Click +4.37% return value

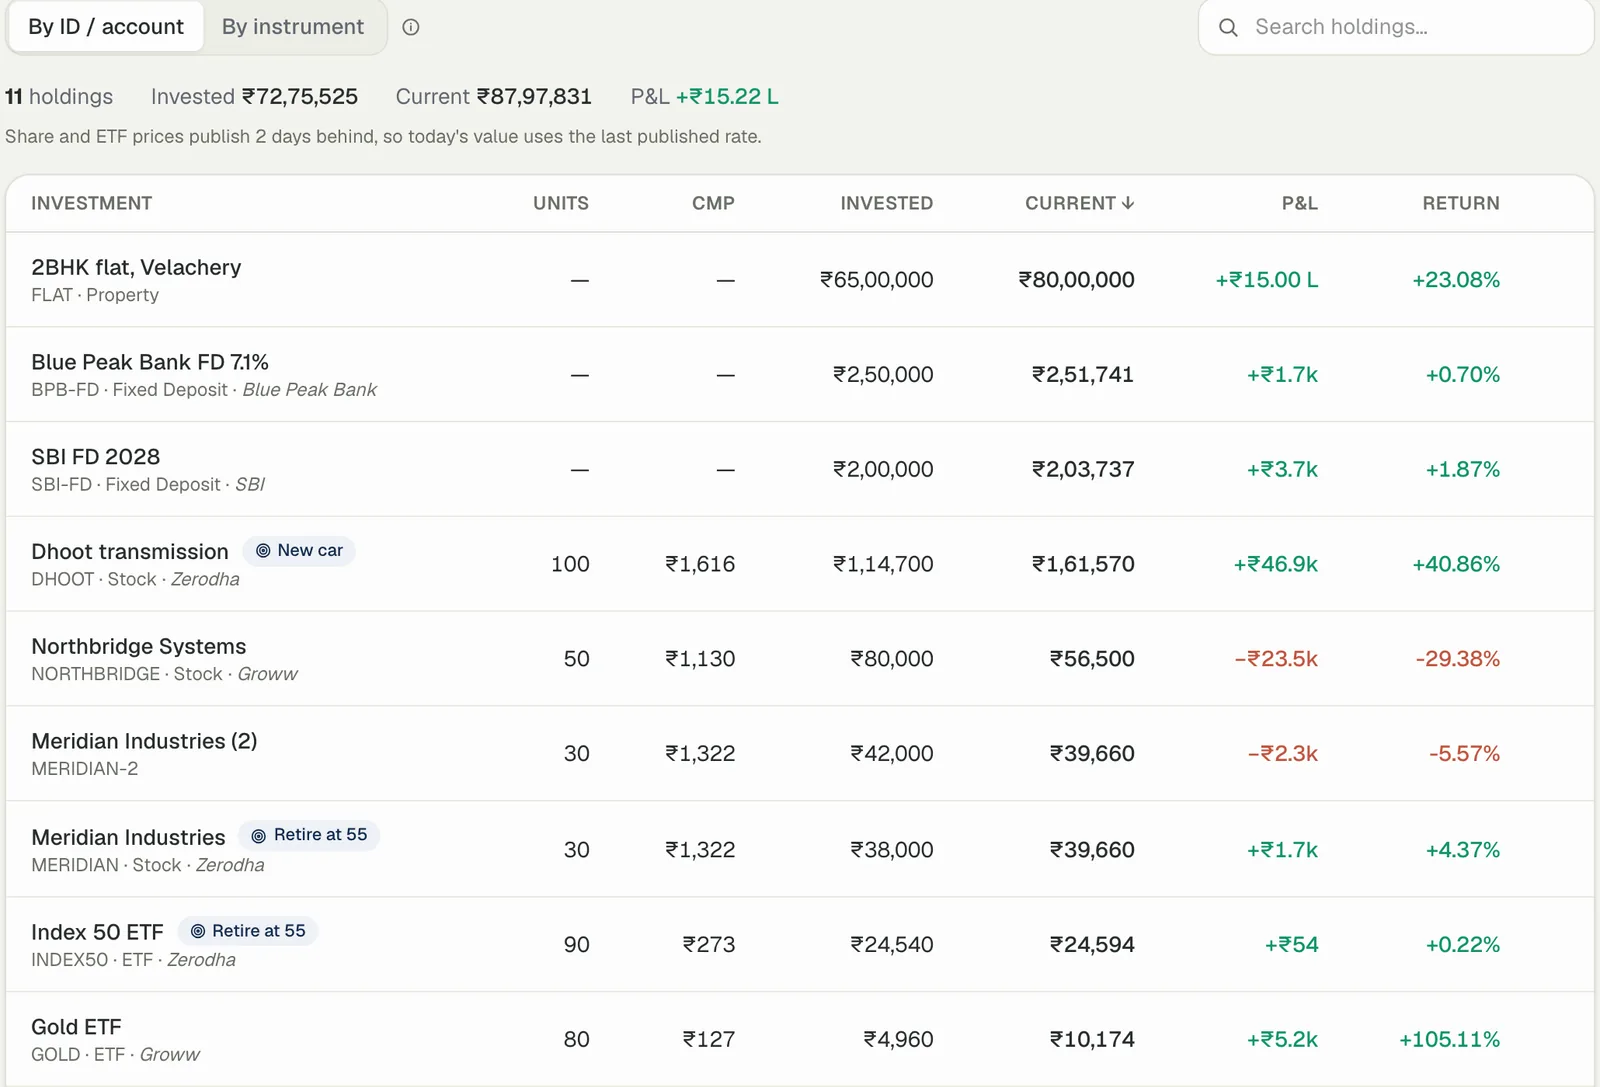(1463, 850)
